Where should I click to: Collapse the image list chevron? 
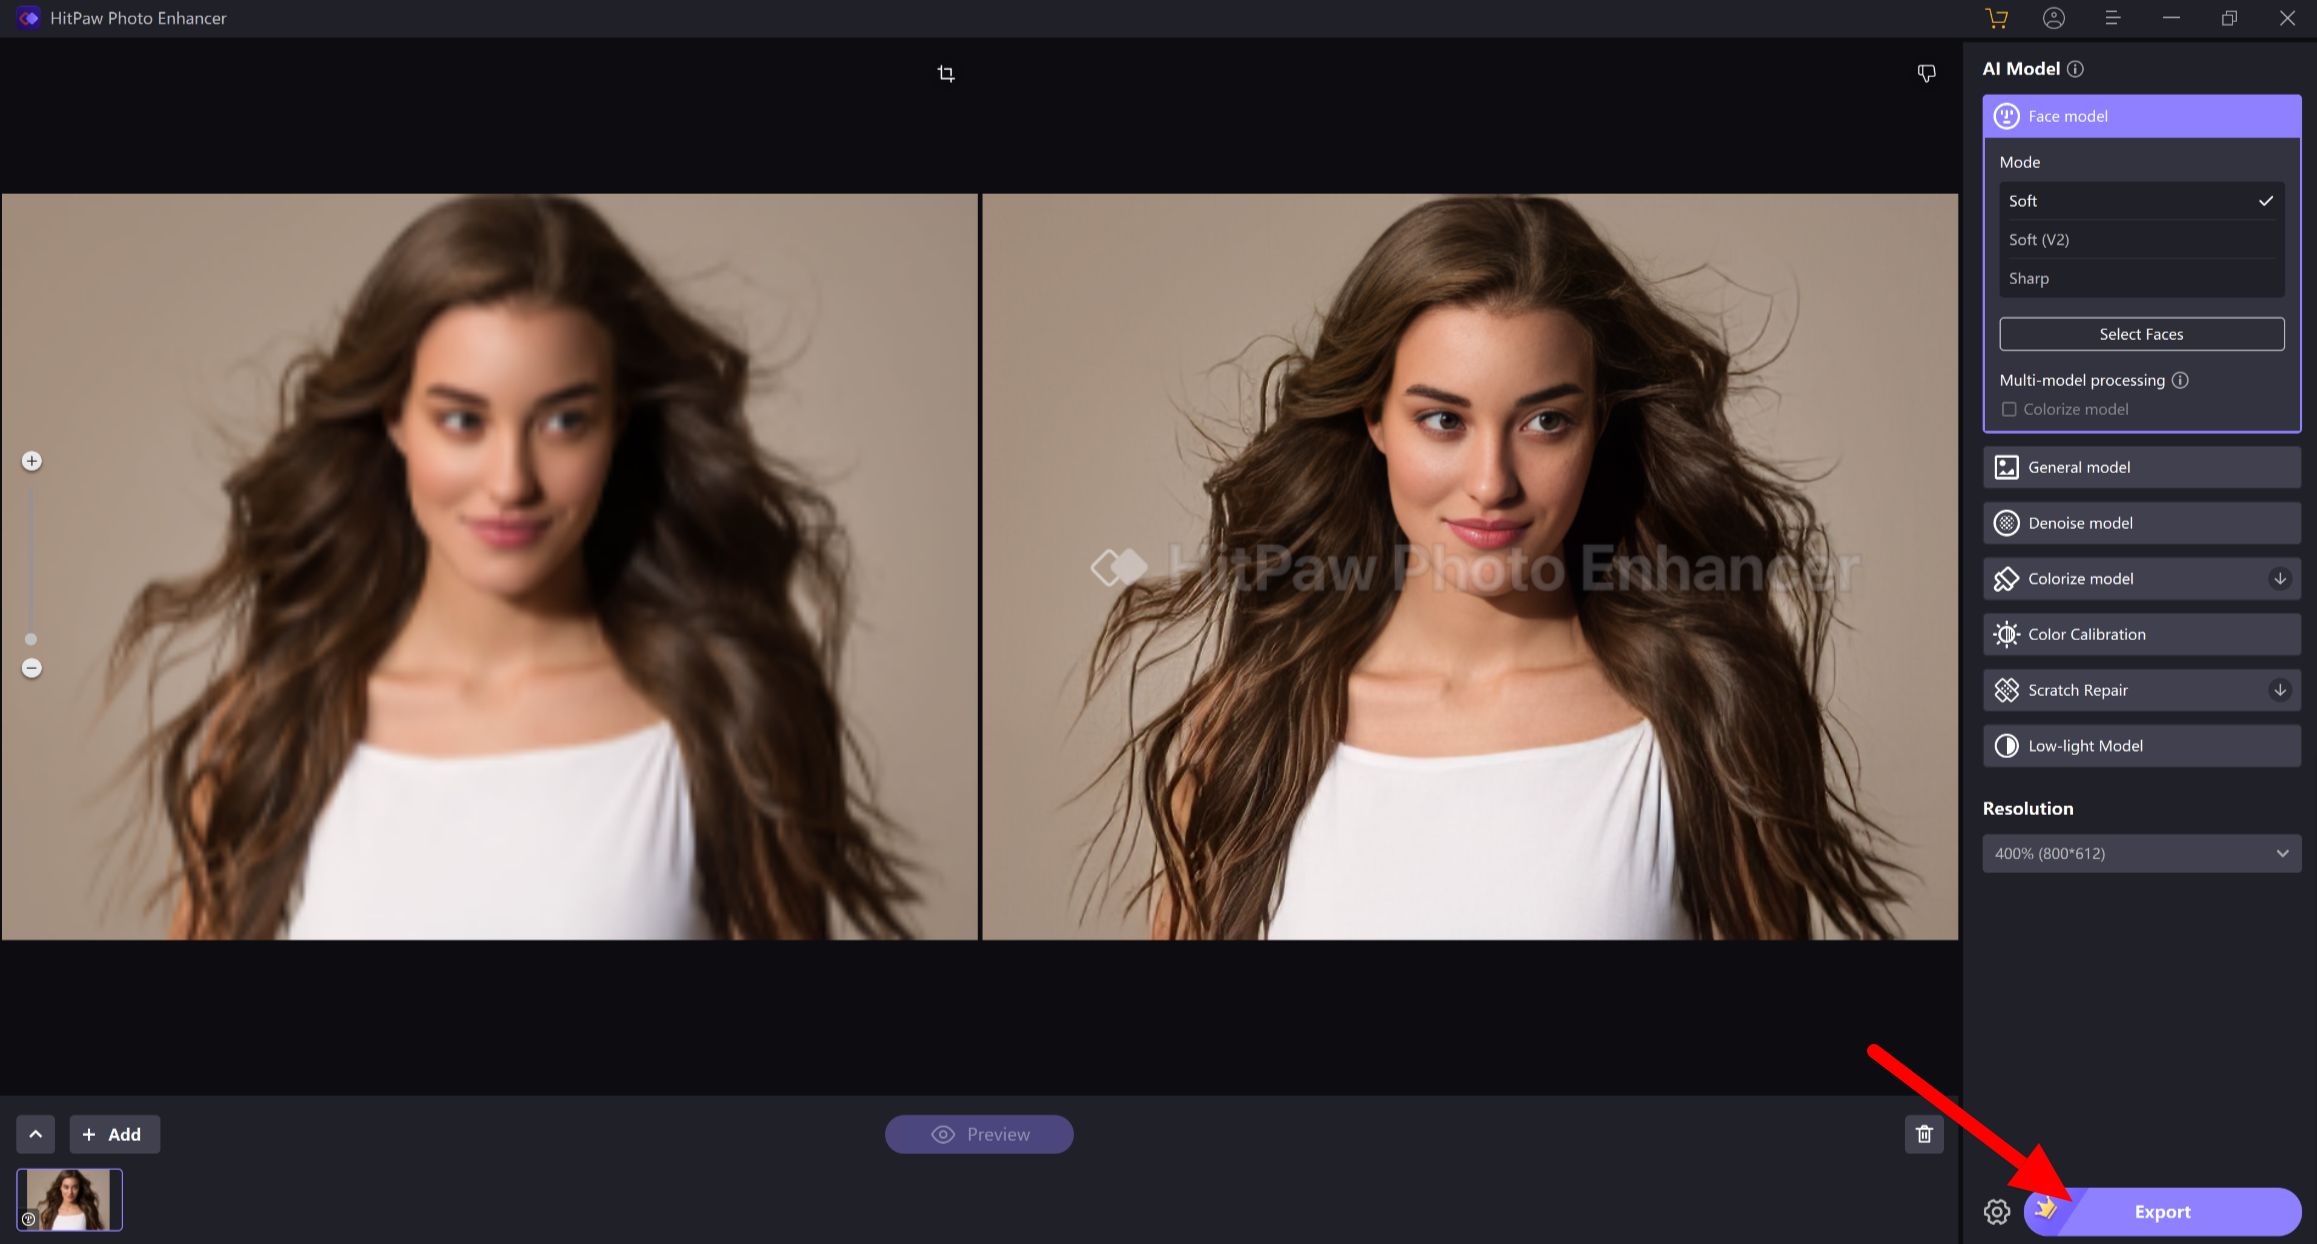pyautogui.click(x=35, y=1134)
